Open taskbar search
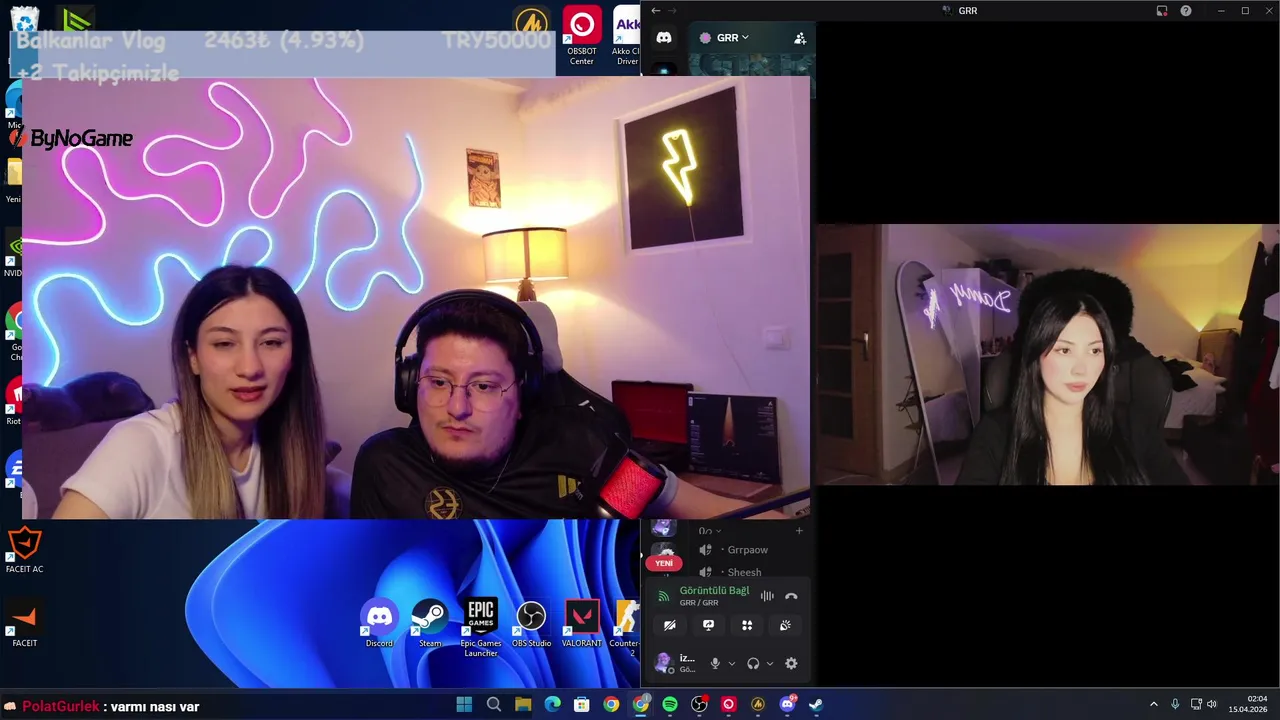1280x720 pixels. point(493,704)
